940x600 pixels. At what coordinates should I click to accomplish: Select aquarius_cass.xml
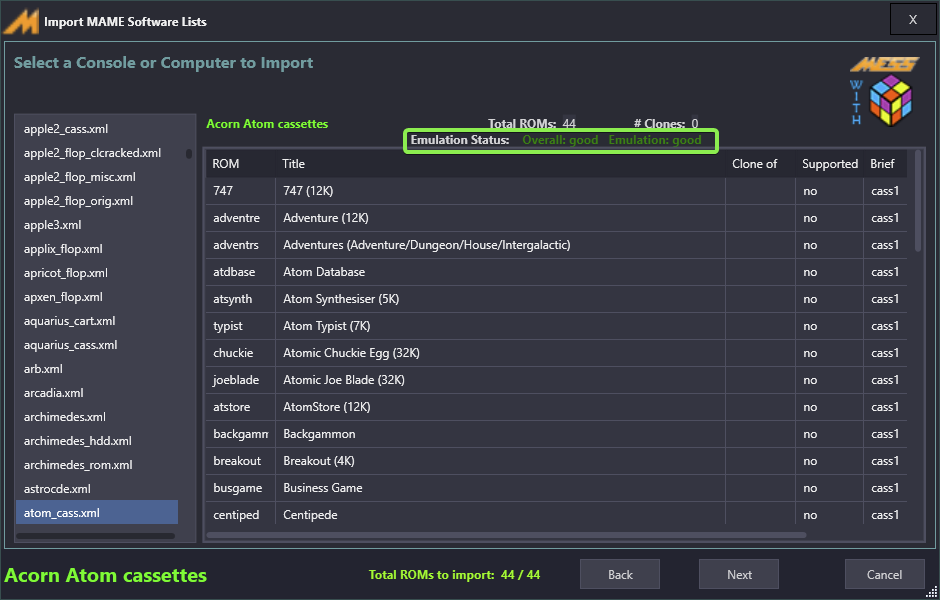(97, 345)
